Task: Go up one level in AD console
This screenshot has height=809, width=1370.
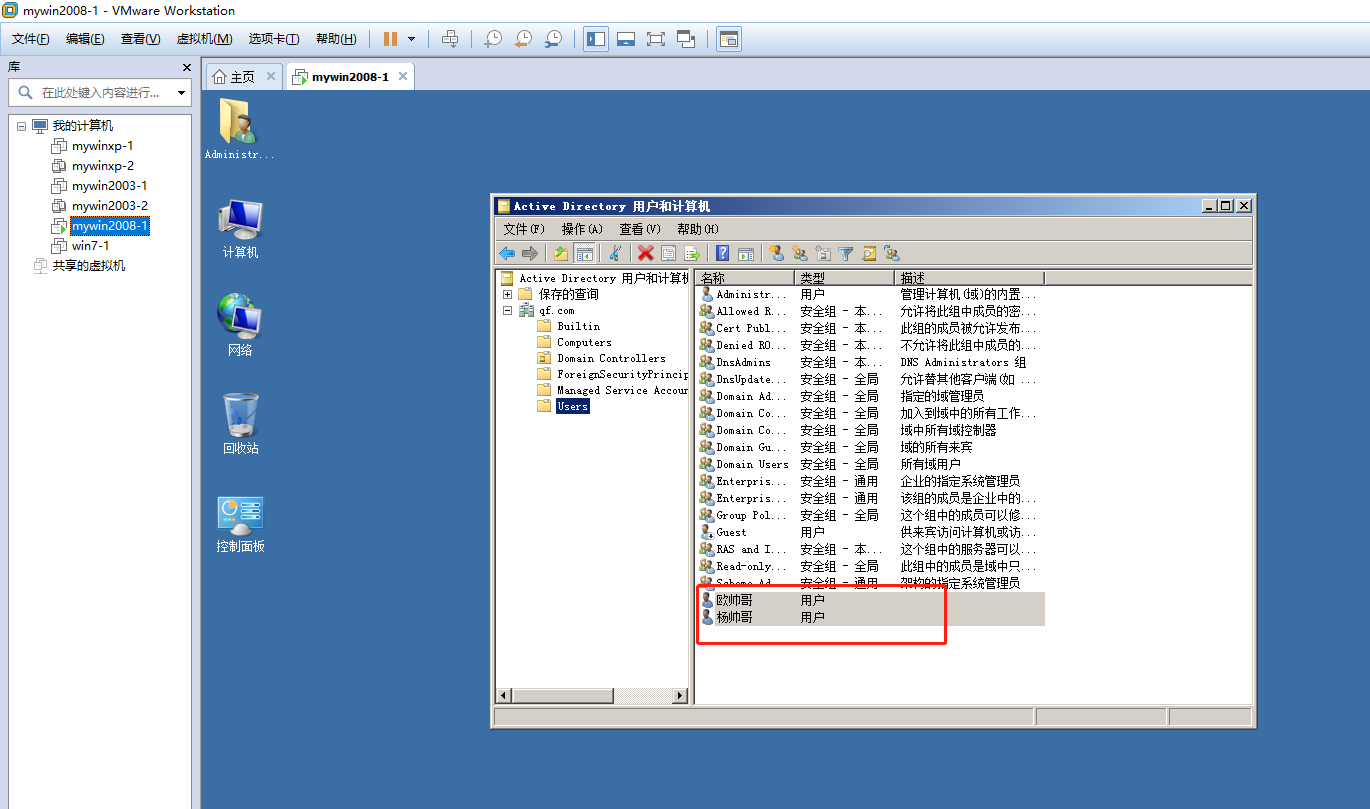Action: (x=561, y=253)
